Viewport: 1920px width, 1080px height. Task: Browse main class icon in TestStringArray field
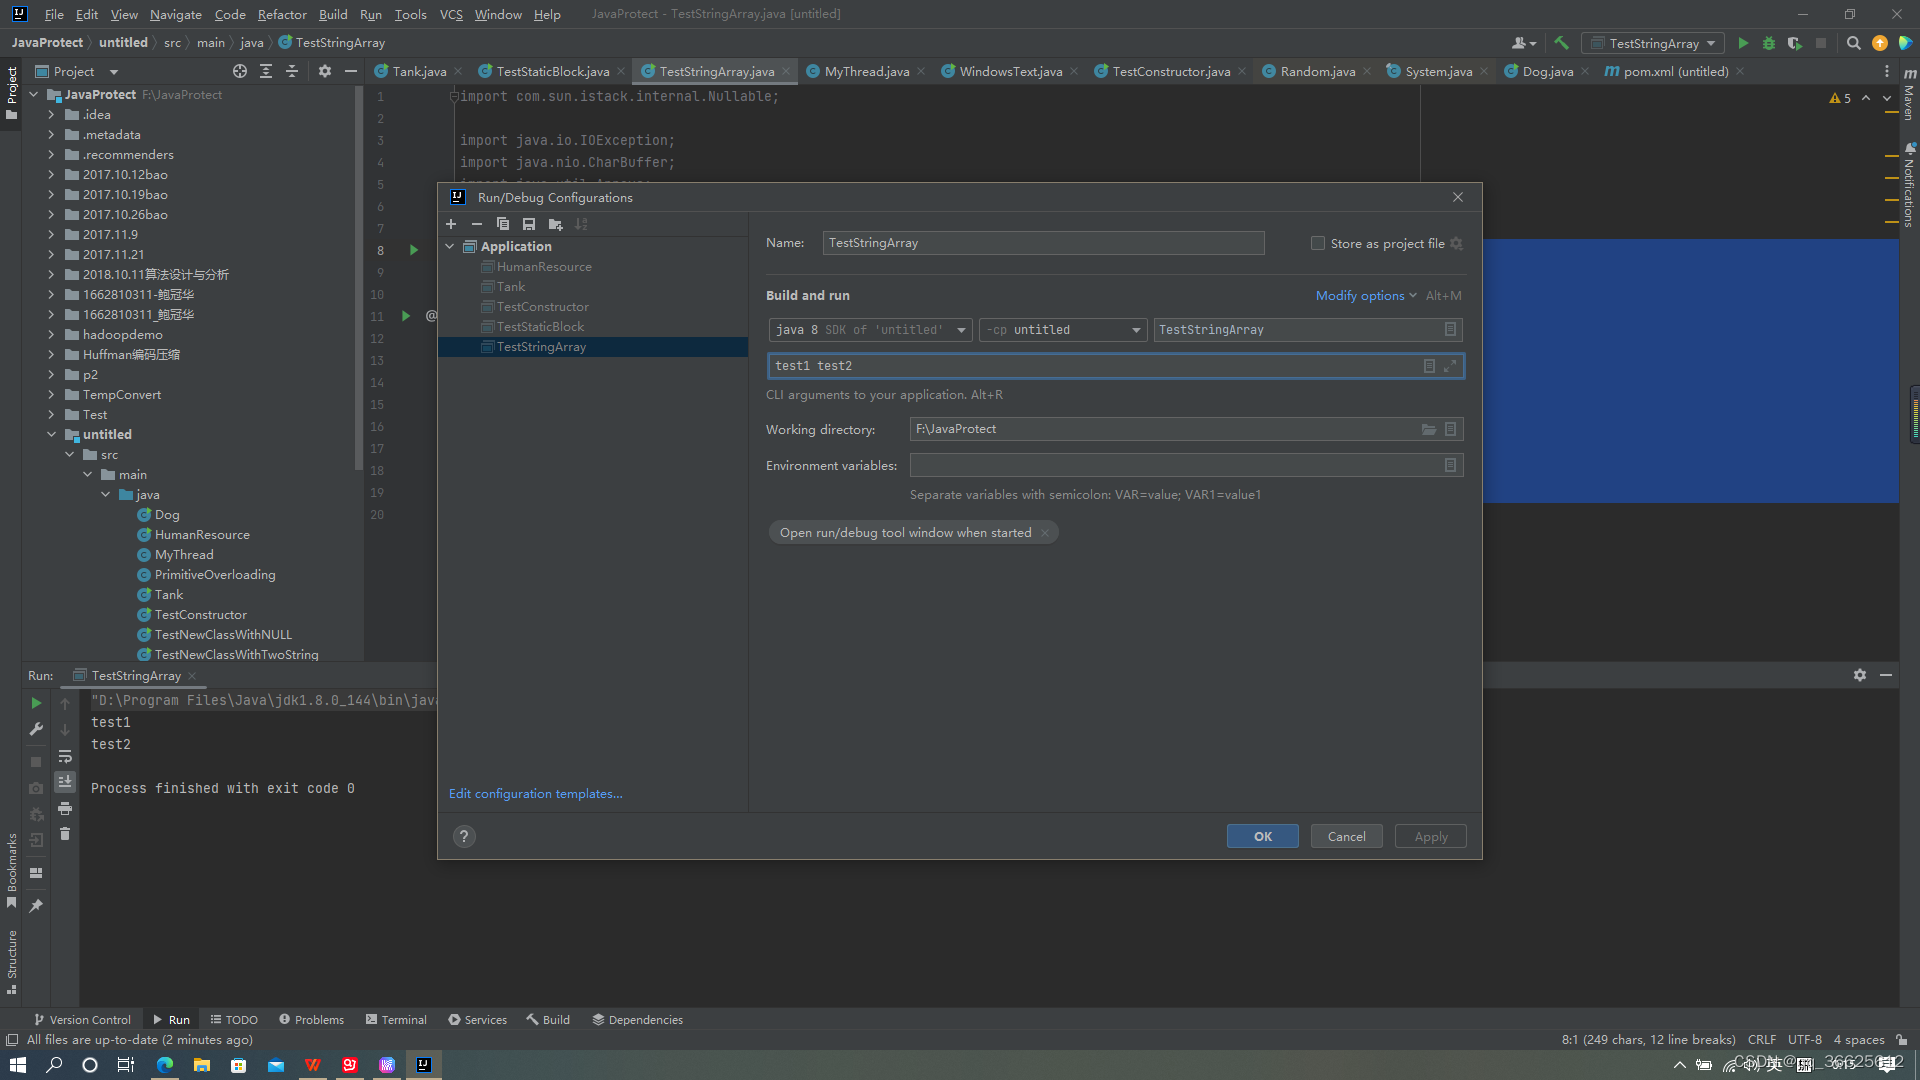click(1450, 329)
